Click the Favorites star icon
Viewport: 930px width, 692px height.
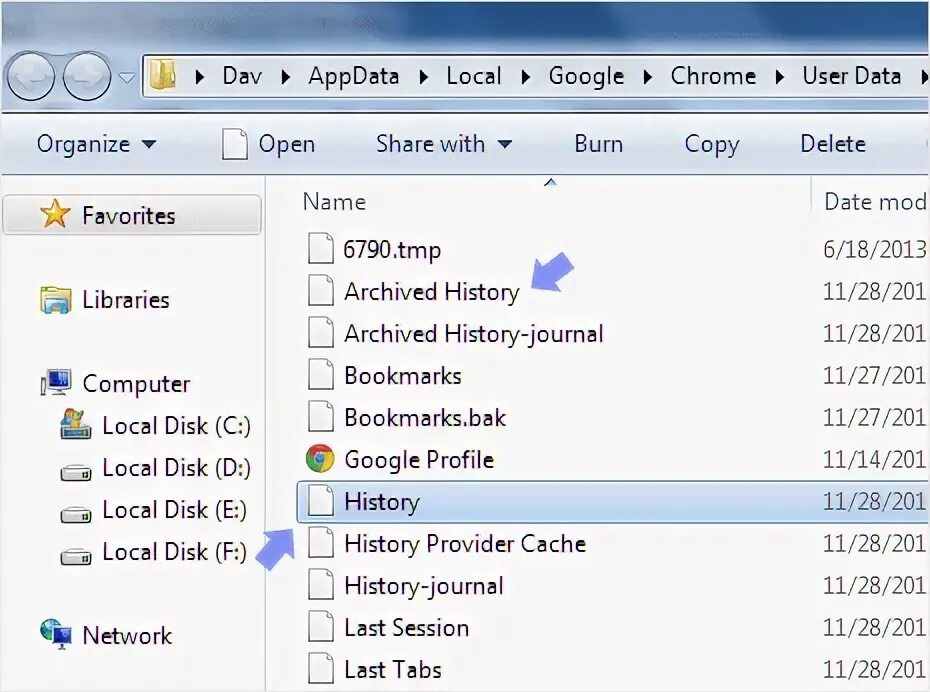coord(55,214)
